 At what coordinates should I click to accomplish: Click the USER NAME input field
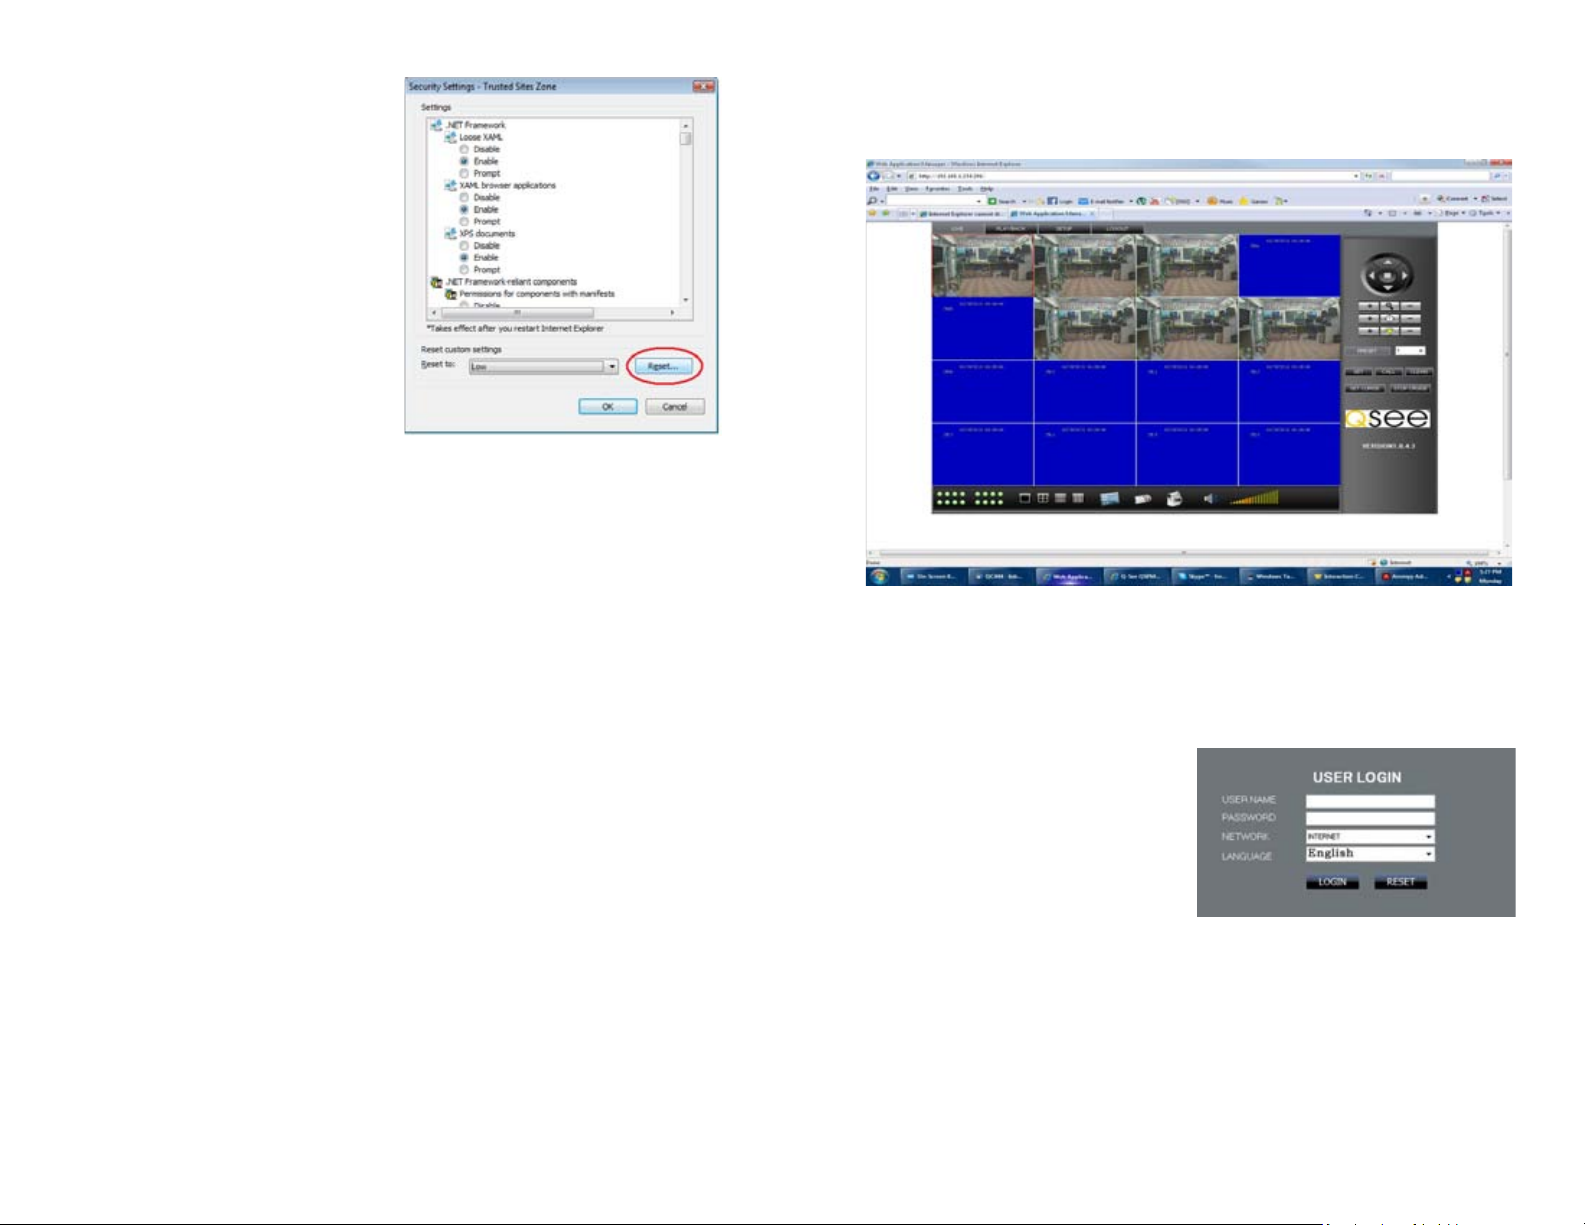pos(1370,801)
